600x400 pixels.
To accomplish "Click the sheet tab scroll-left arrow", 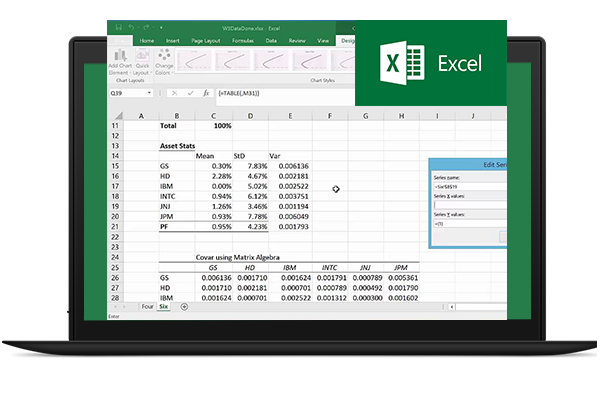I will (115, 307).
